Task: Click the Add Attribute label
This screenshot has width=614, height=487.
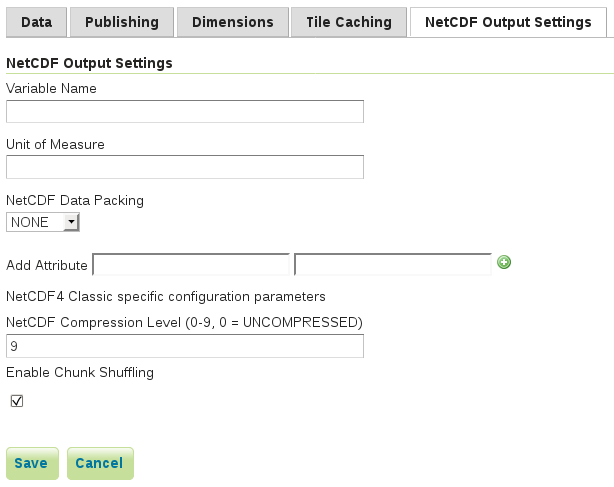Action: pos(47,265)
